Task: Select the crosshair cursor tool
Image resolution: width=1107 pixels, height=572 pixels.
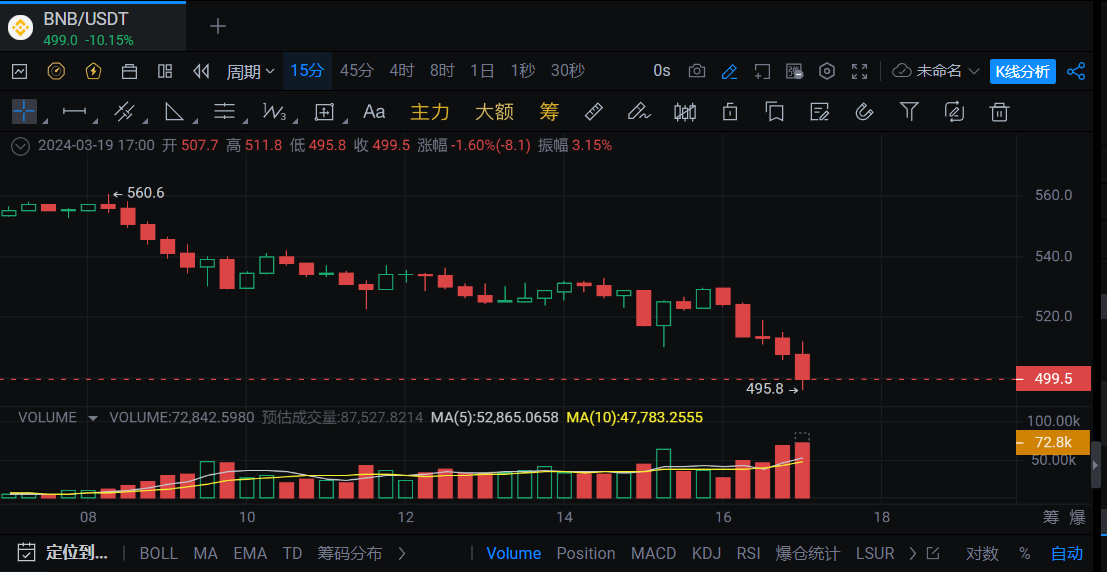Action: tap(24, 111)
